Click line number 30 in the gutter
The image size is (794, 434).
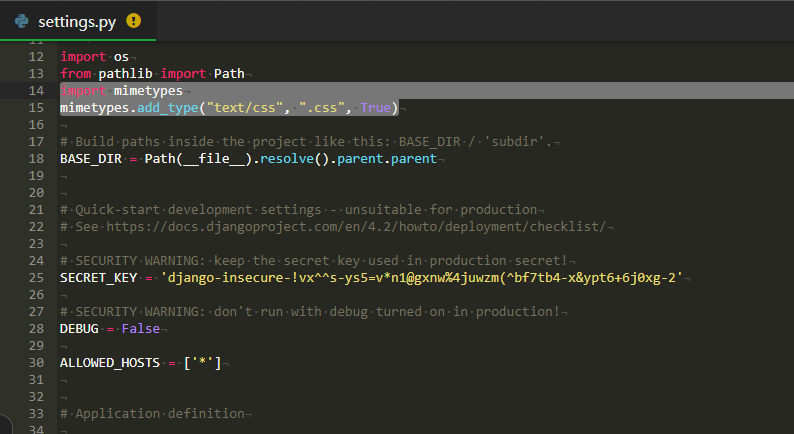36,363
